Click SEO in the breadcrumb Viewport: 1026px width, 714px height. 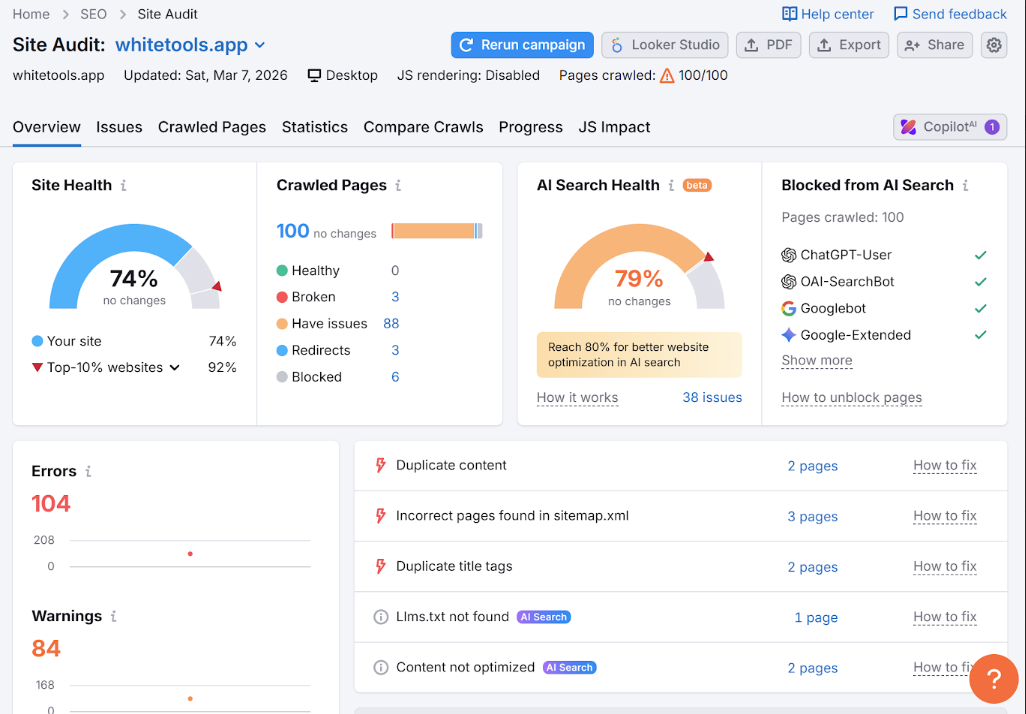tap(92, 14)
